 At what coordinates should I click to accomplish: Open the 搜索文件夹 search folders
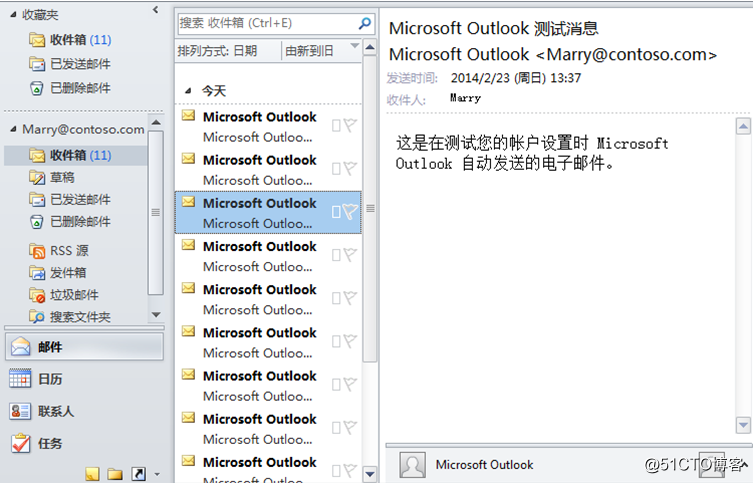pos(70,317)
